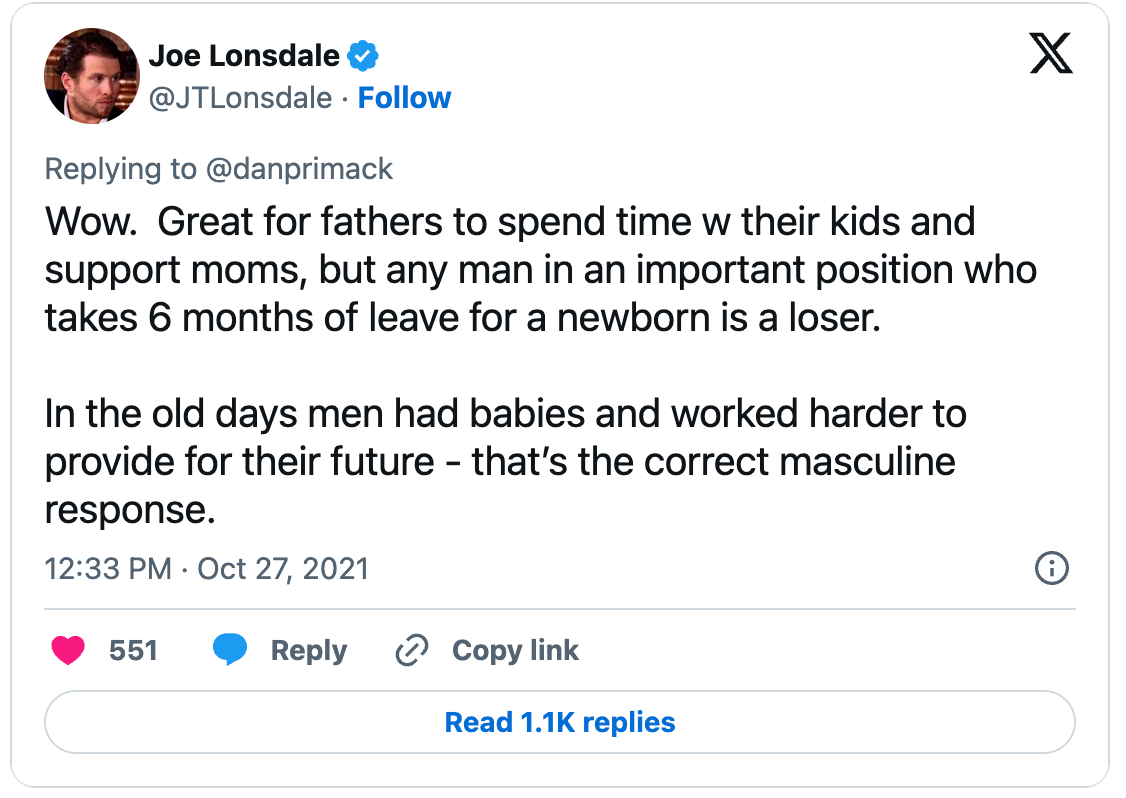This screenshot has height=798, width=1126.
Task: Open the tweet info circle icon
Action: tap(1051, 569)
